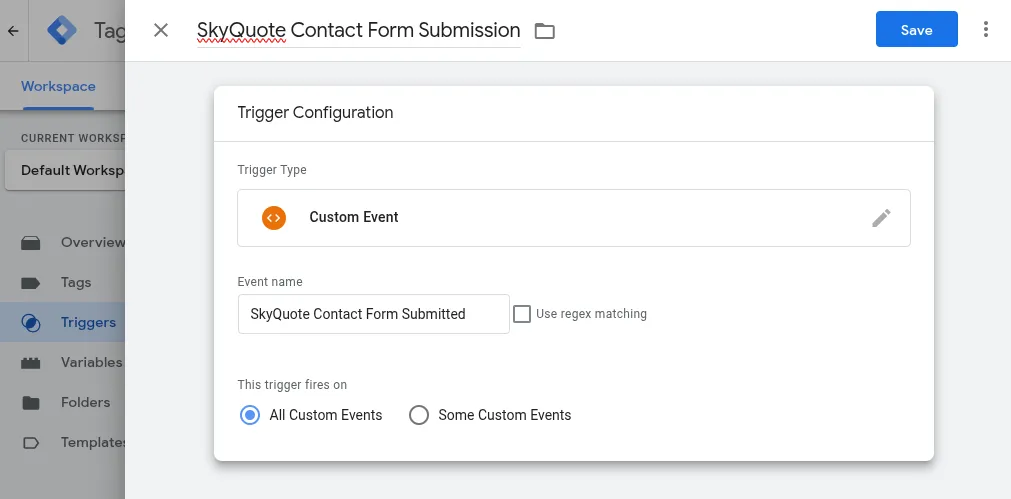
Task: Click the Trigger Configuration heading
Action: pos(315,112)
